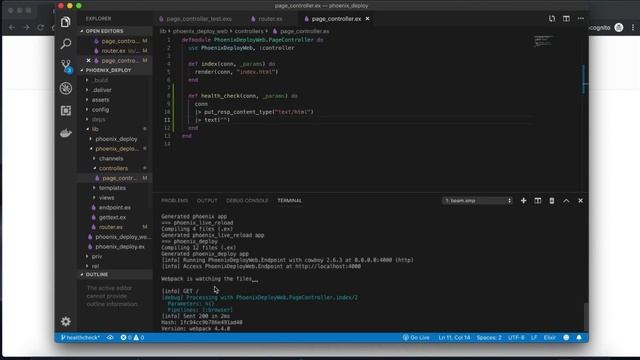Open the DEBUG CONSOLE panel tab
The width and height of the screenshot is (640, 360).
click(247, 200)
